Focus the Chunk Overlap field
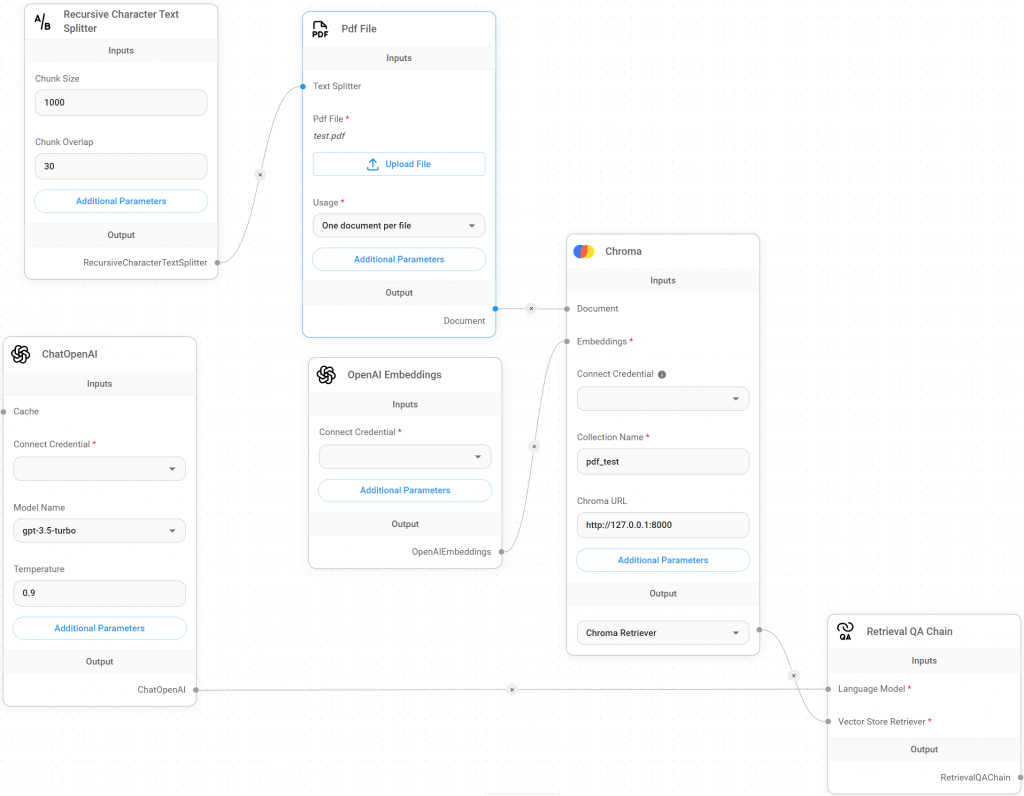This screenshot has width=1024, height=796. pyautogui.click(x=121, y=167)
